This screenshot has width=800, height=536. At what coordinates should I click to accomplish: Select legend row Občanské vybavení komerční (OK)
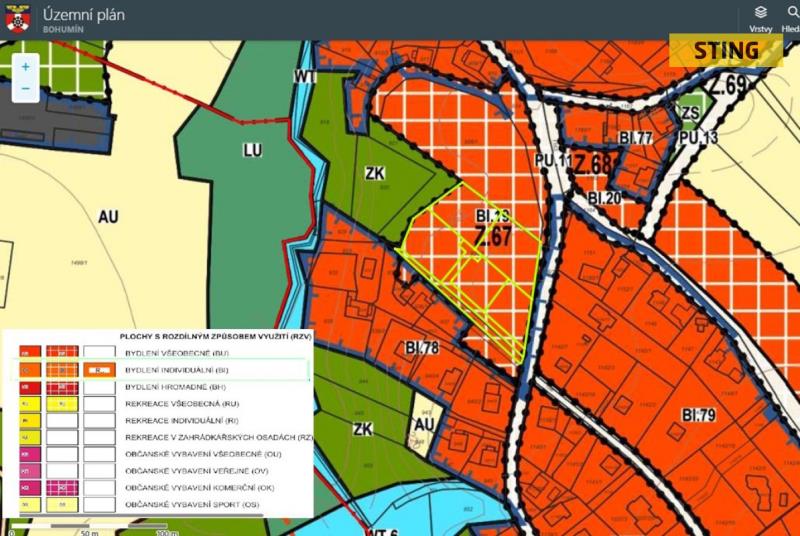199,488
